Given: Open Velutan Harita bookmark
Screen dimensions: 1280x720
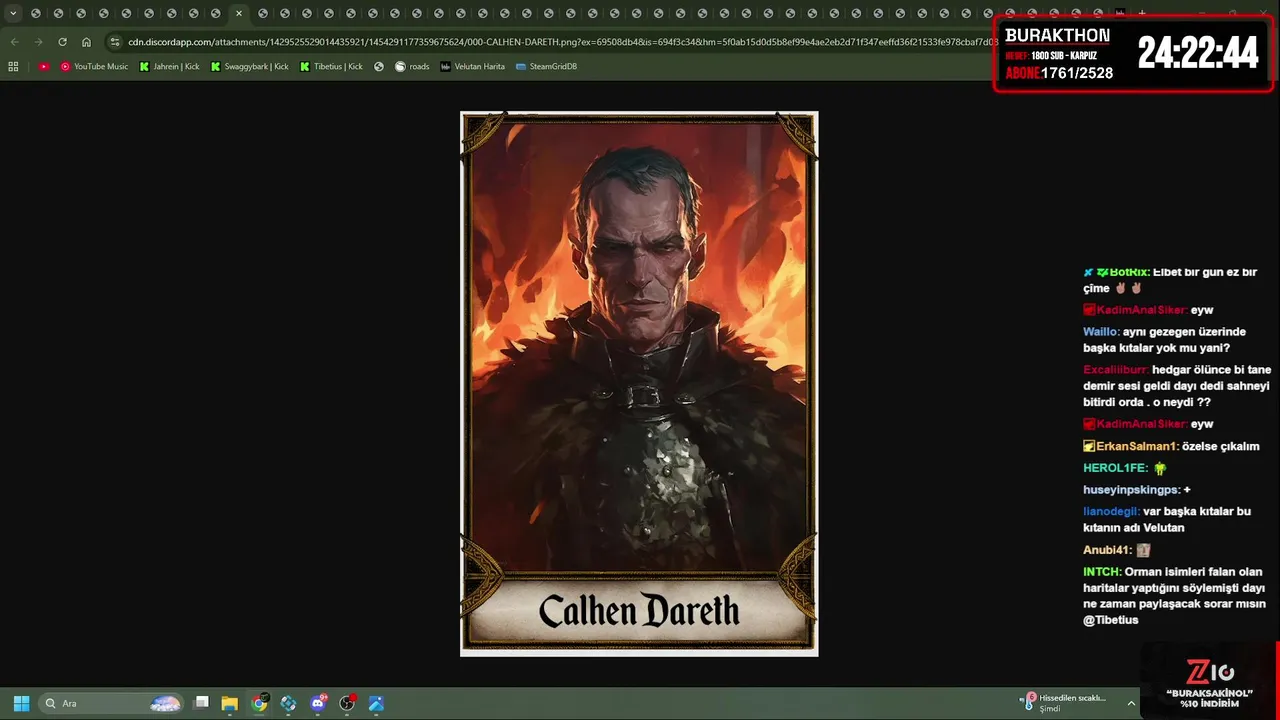Looking at the screenshot, I should 472,66.
